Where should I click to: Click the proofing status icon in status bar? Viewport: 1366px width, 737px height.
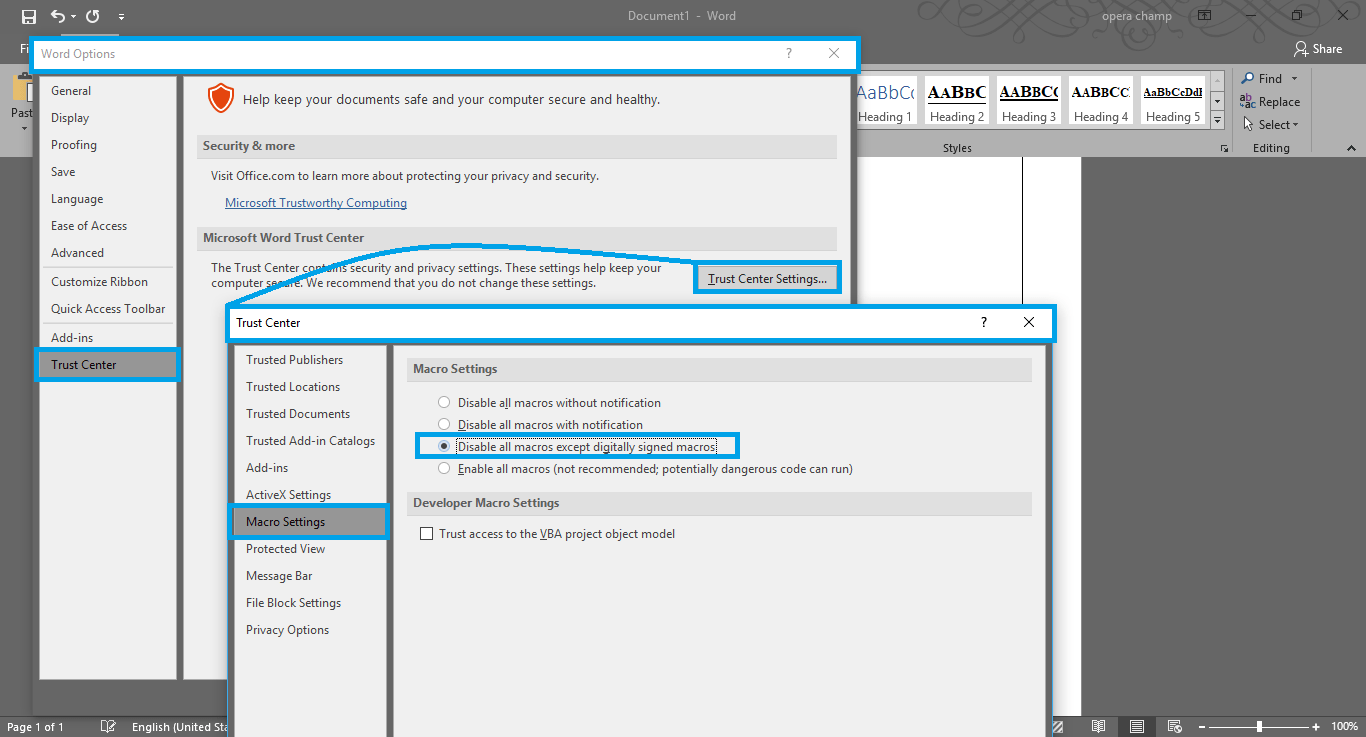point(108,726)
